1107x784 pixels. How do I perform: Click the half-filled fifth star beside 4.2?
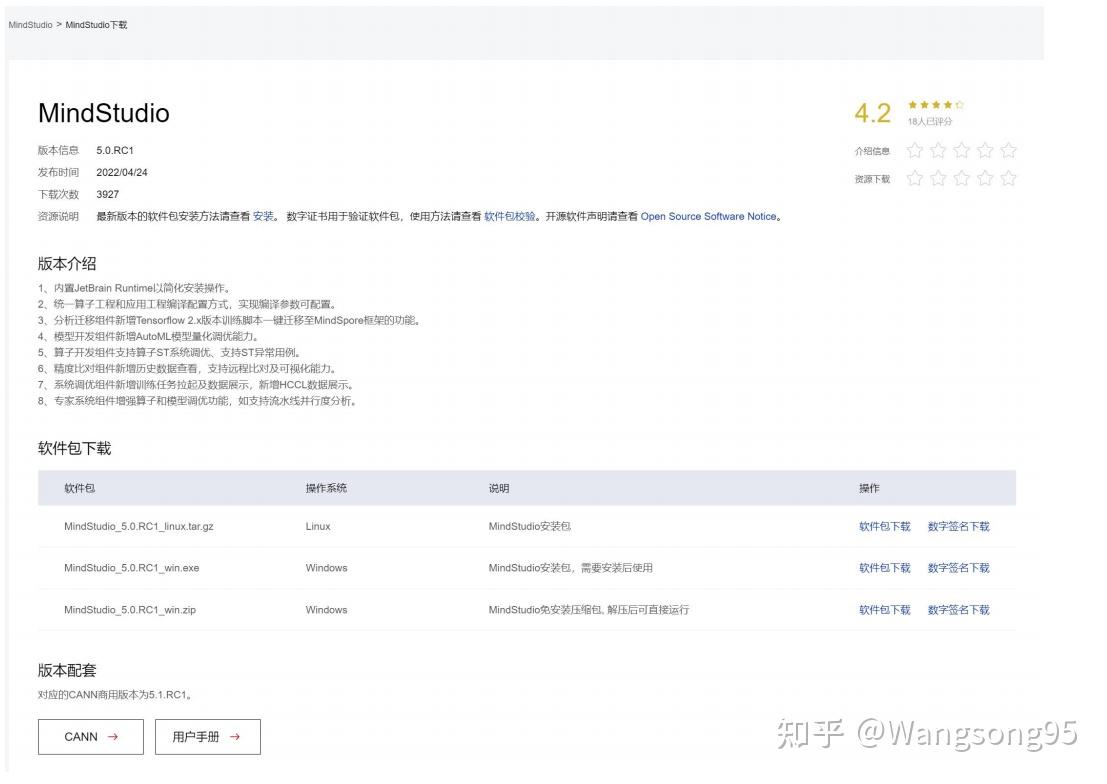point(960,105)
